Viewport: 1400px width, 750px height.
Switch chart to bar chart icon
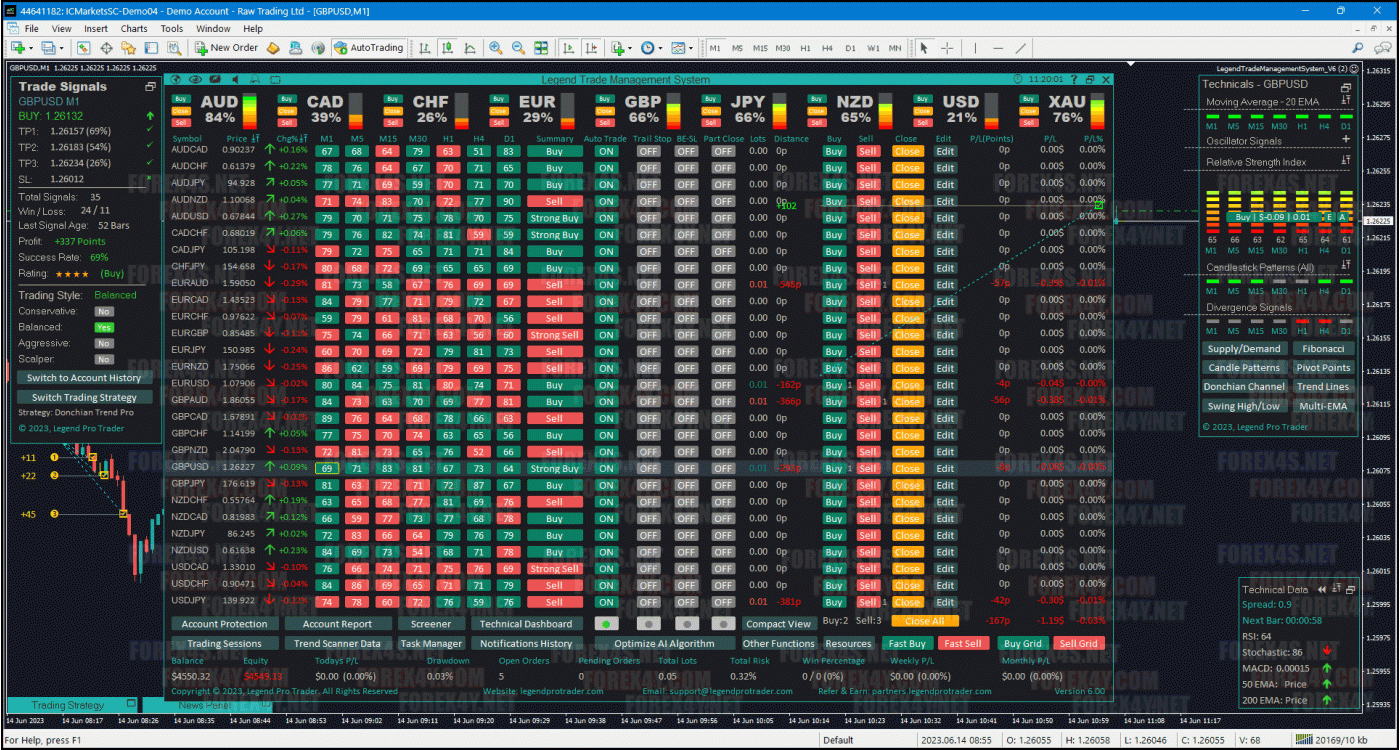tap(425, 47)
